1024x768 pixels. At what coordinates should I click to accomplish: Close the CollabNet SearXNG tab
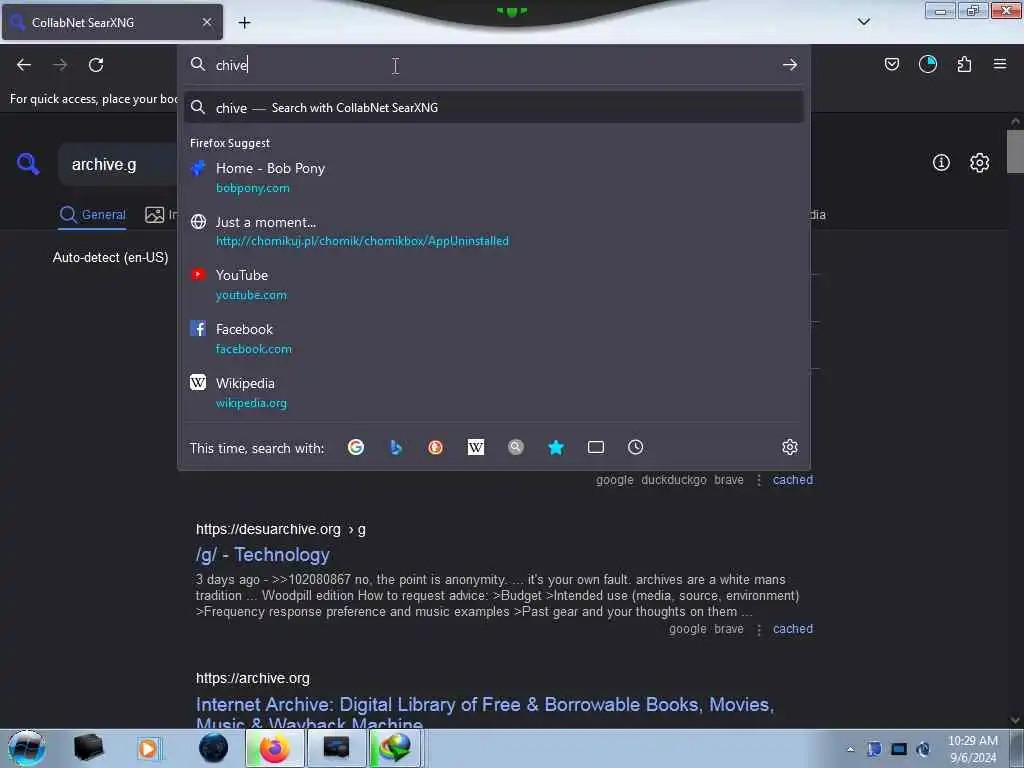click(x=207, y=22)
